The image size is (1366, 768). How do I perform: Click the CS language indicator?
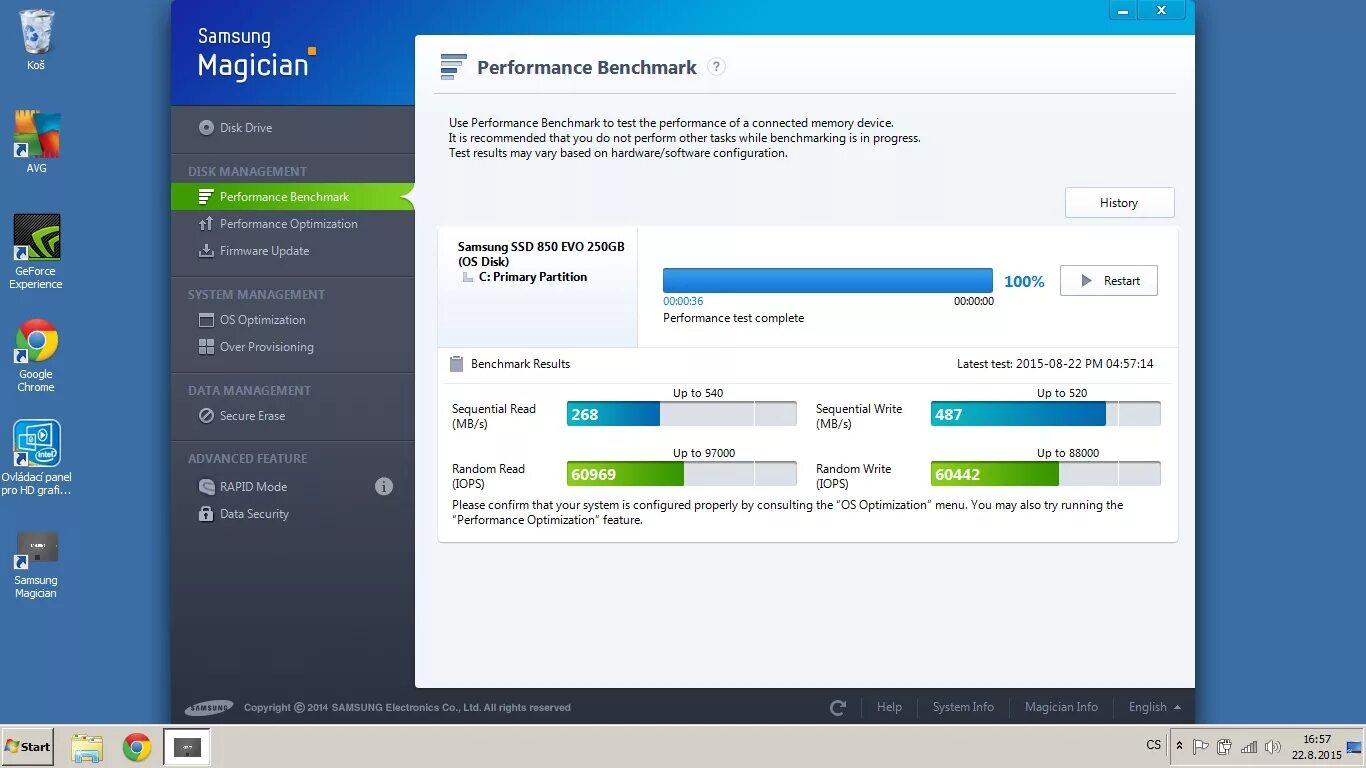[x=1154, y=745]
